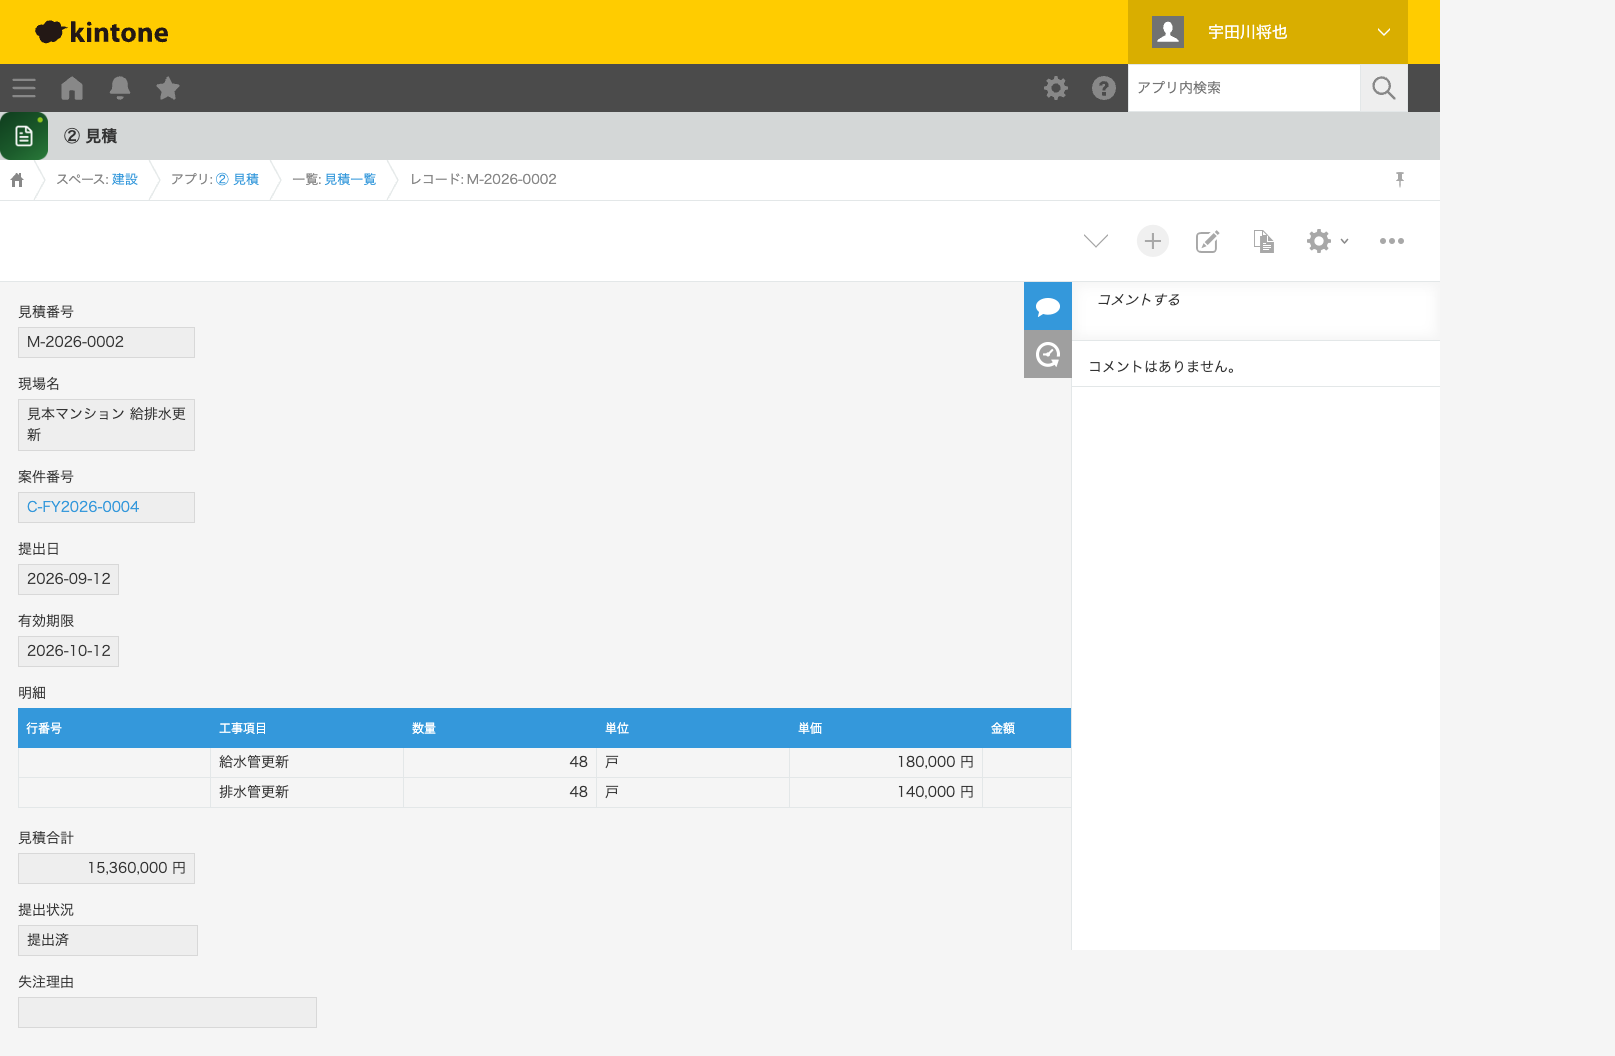Click the empty 失注理由 field

(x=167, y=1012)
